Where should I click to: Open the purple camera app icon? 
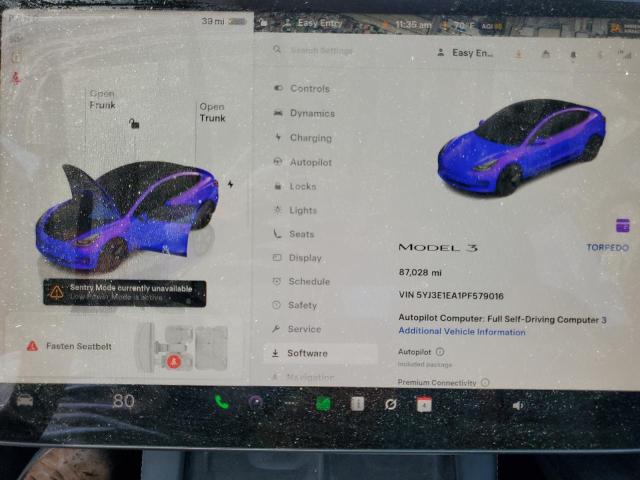pyautogui.click(x=256, y=403)
